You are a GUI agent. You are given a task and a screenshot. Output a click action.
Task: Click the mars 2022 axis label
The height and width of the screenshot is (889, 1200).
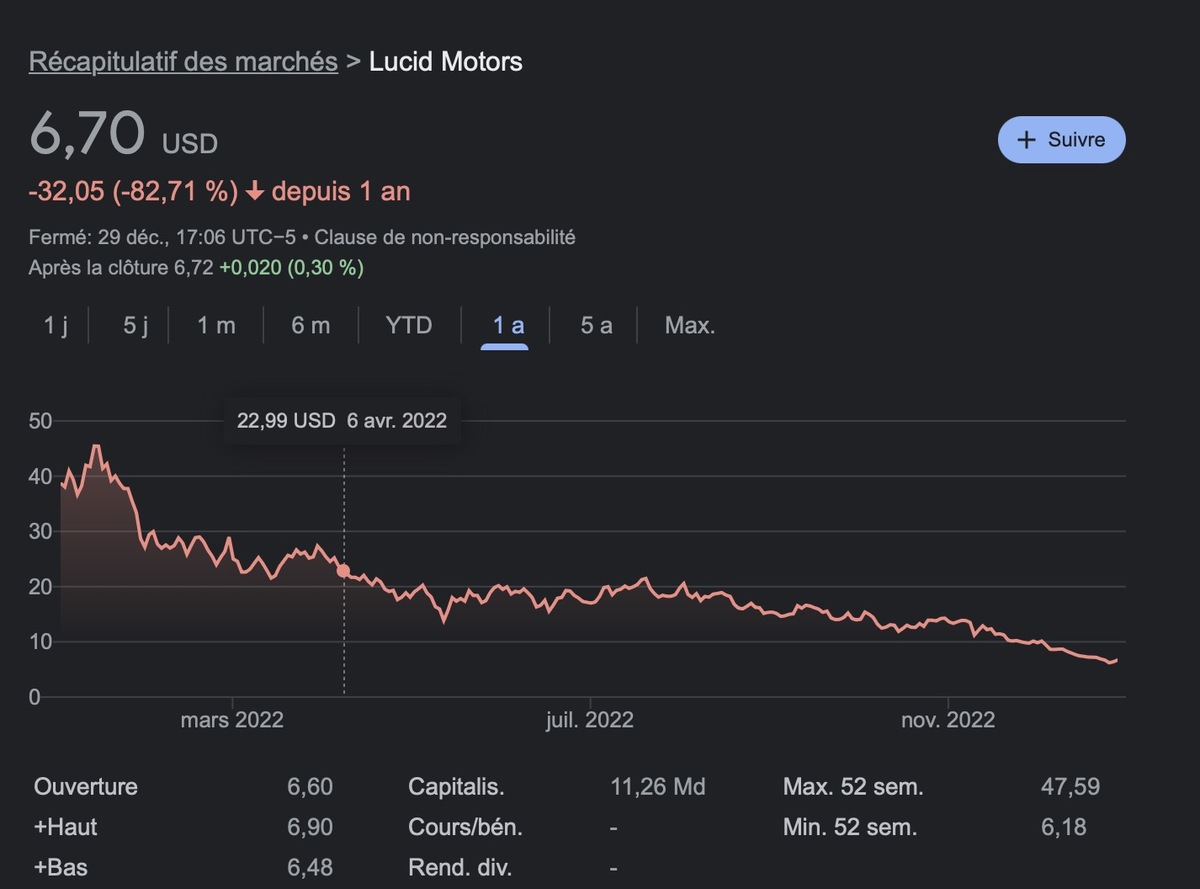[x=232, y=720]
